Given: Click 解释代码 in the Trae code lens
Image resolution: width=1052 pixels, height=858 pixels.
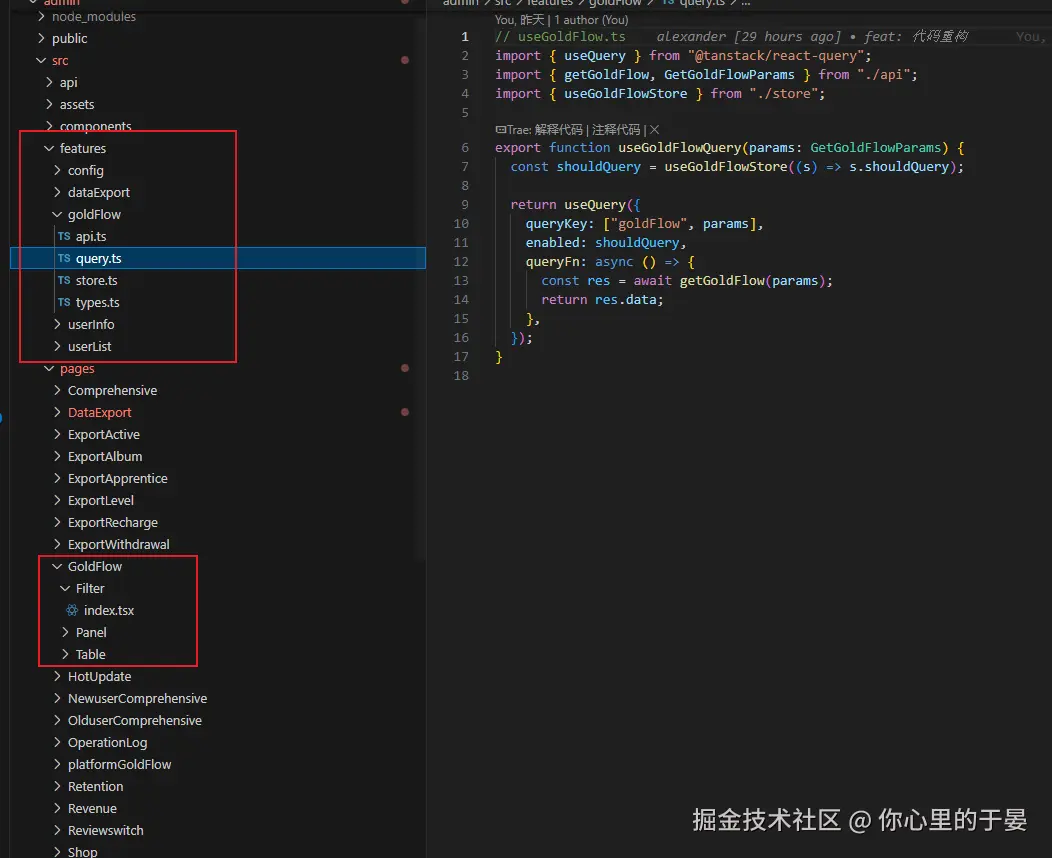Looking at the screenshot, I should pyautogui.click(x=558, y=129).
